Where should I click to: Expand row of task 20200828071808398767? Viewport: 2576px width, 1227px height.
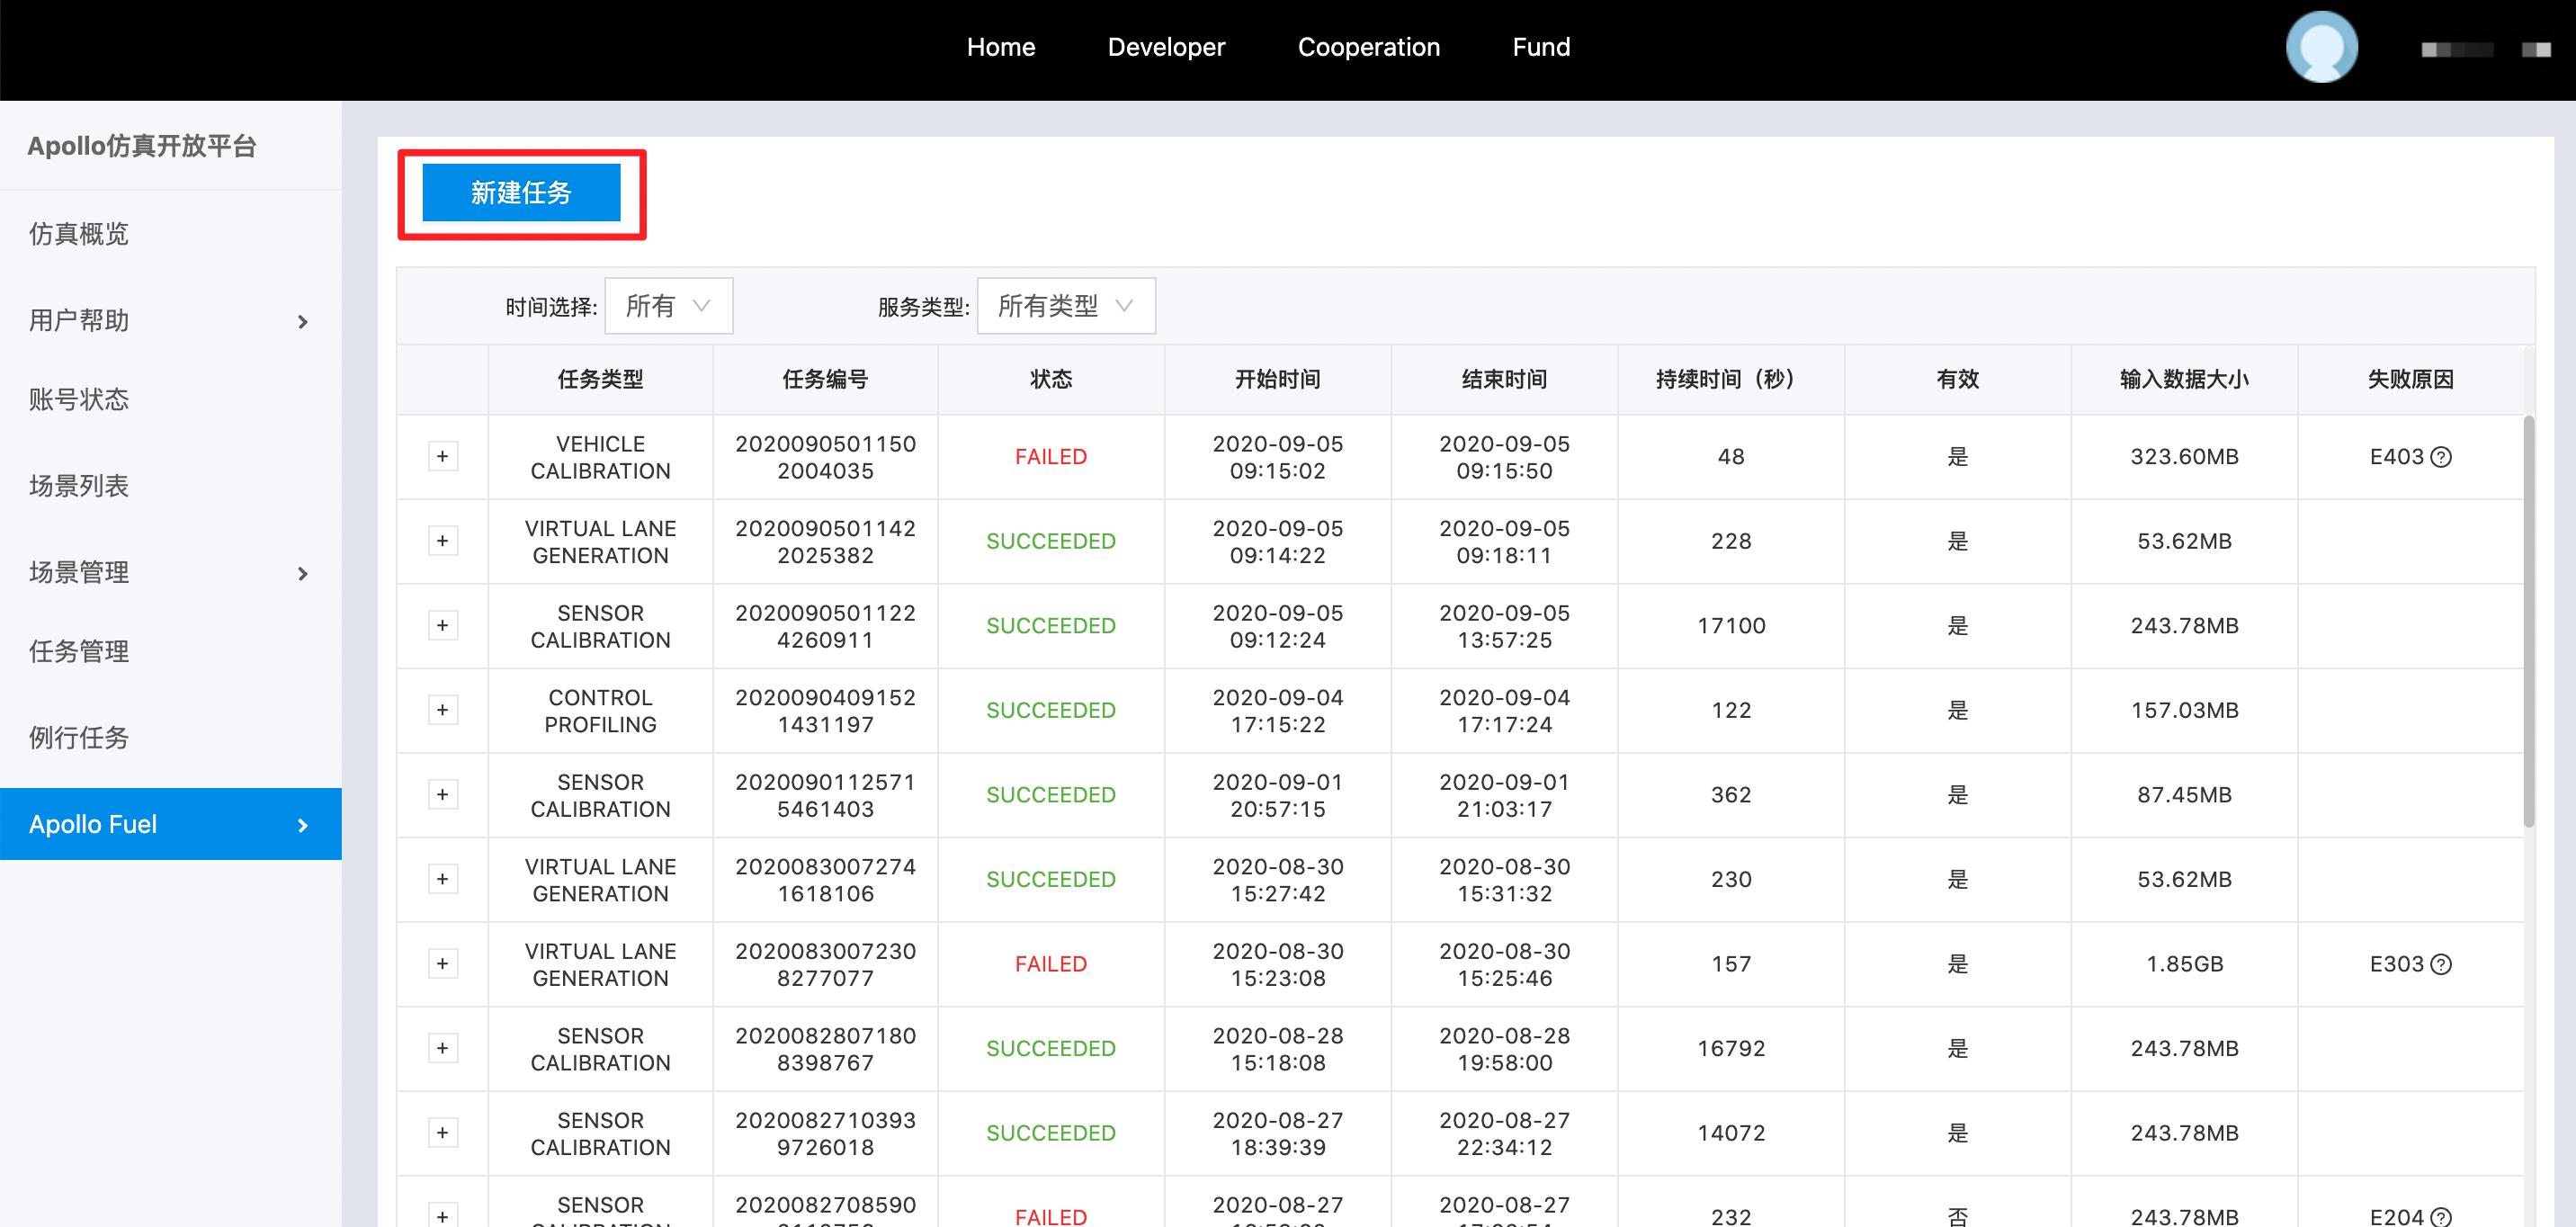[x=443, y=1048]
